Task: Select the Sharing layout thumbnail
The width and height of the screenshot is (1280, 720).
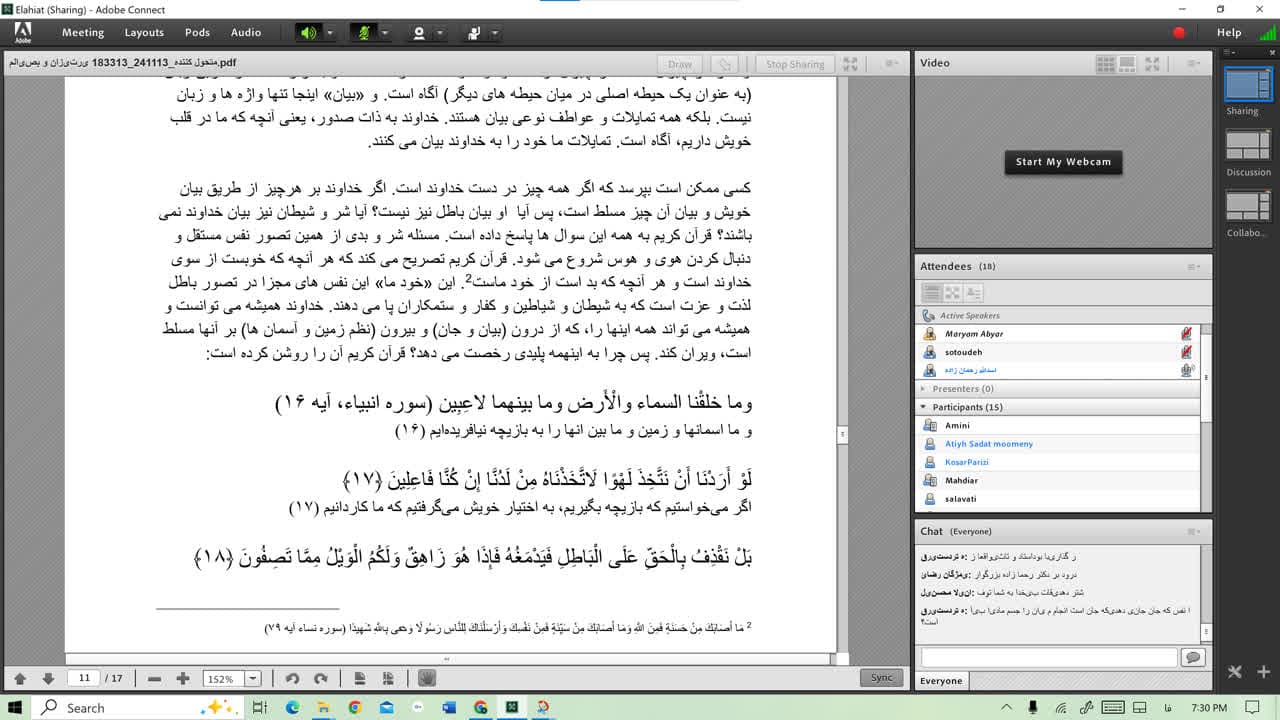Action: click(1248, 84)
